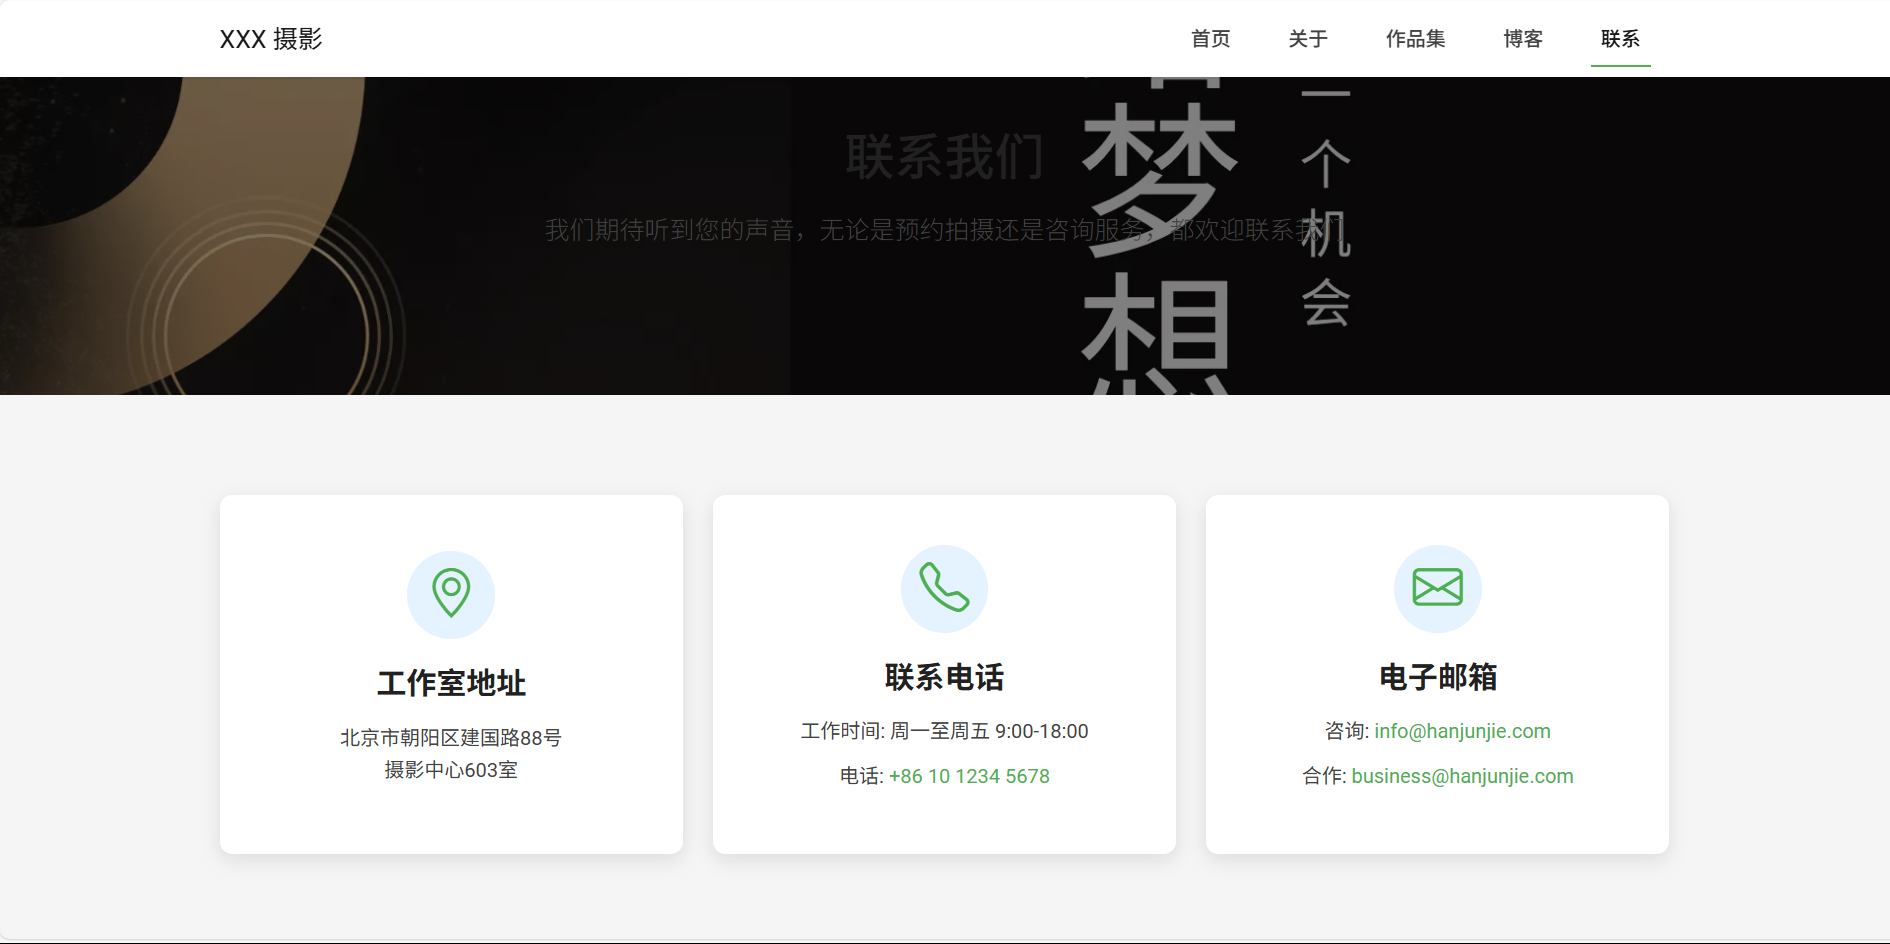Screen dimensions: 1890x944
Task: Navigate to the 博客 page
Action: [1523, 39]
